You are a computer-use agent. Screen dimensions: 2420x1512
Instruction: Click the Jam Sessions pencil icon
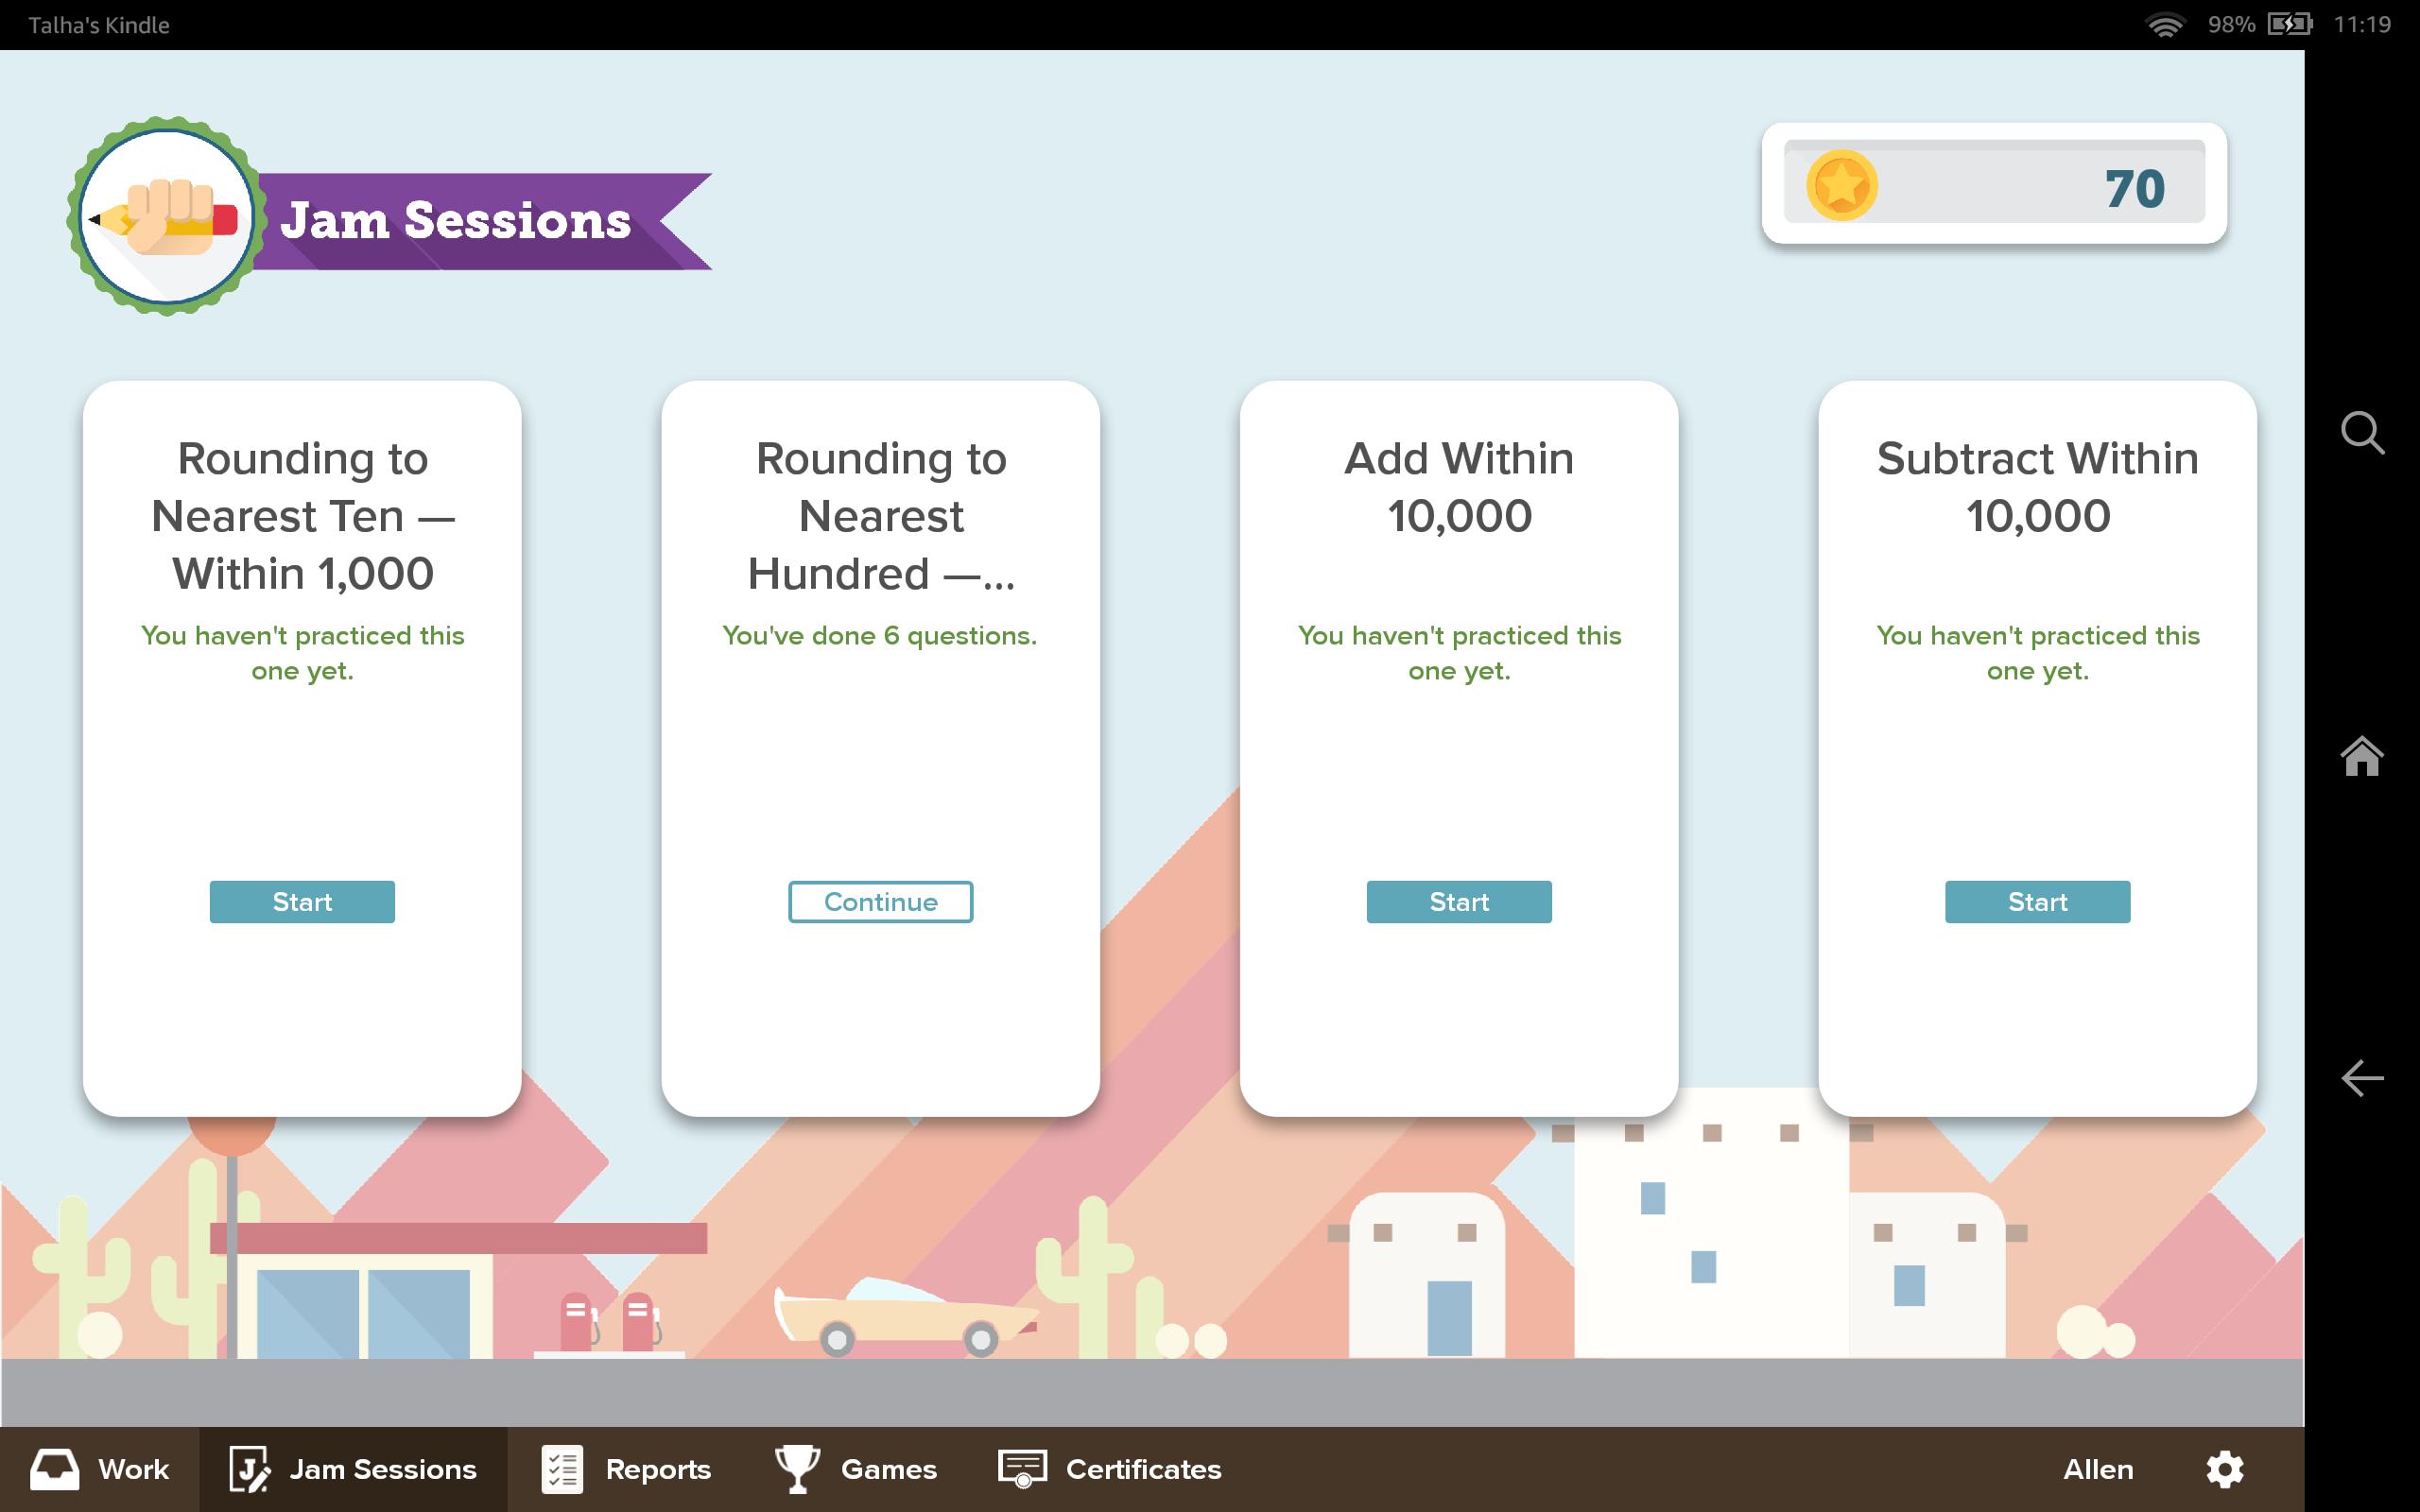249,1468
